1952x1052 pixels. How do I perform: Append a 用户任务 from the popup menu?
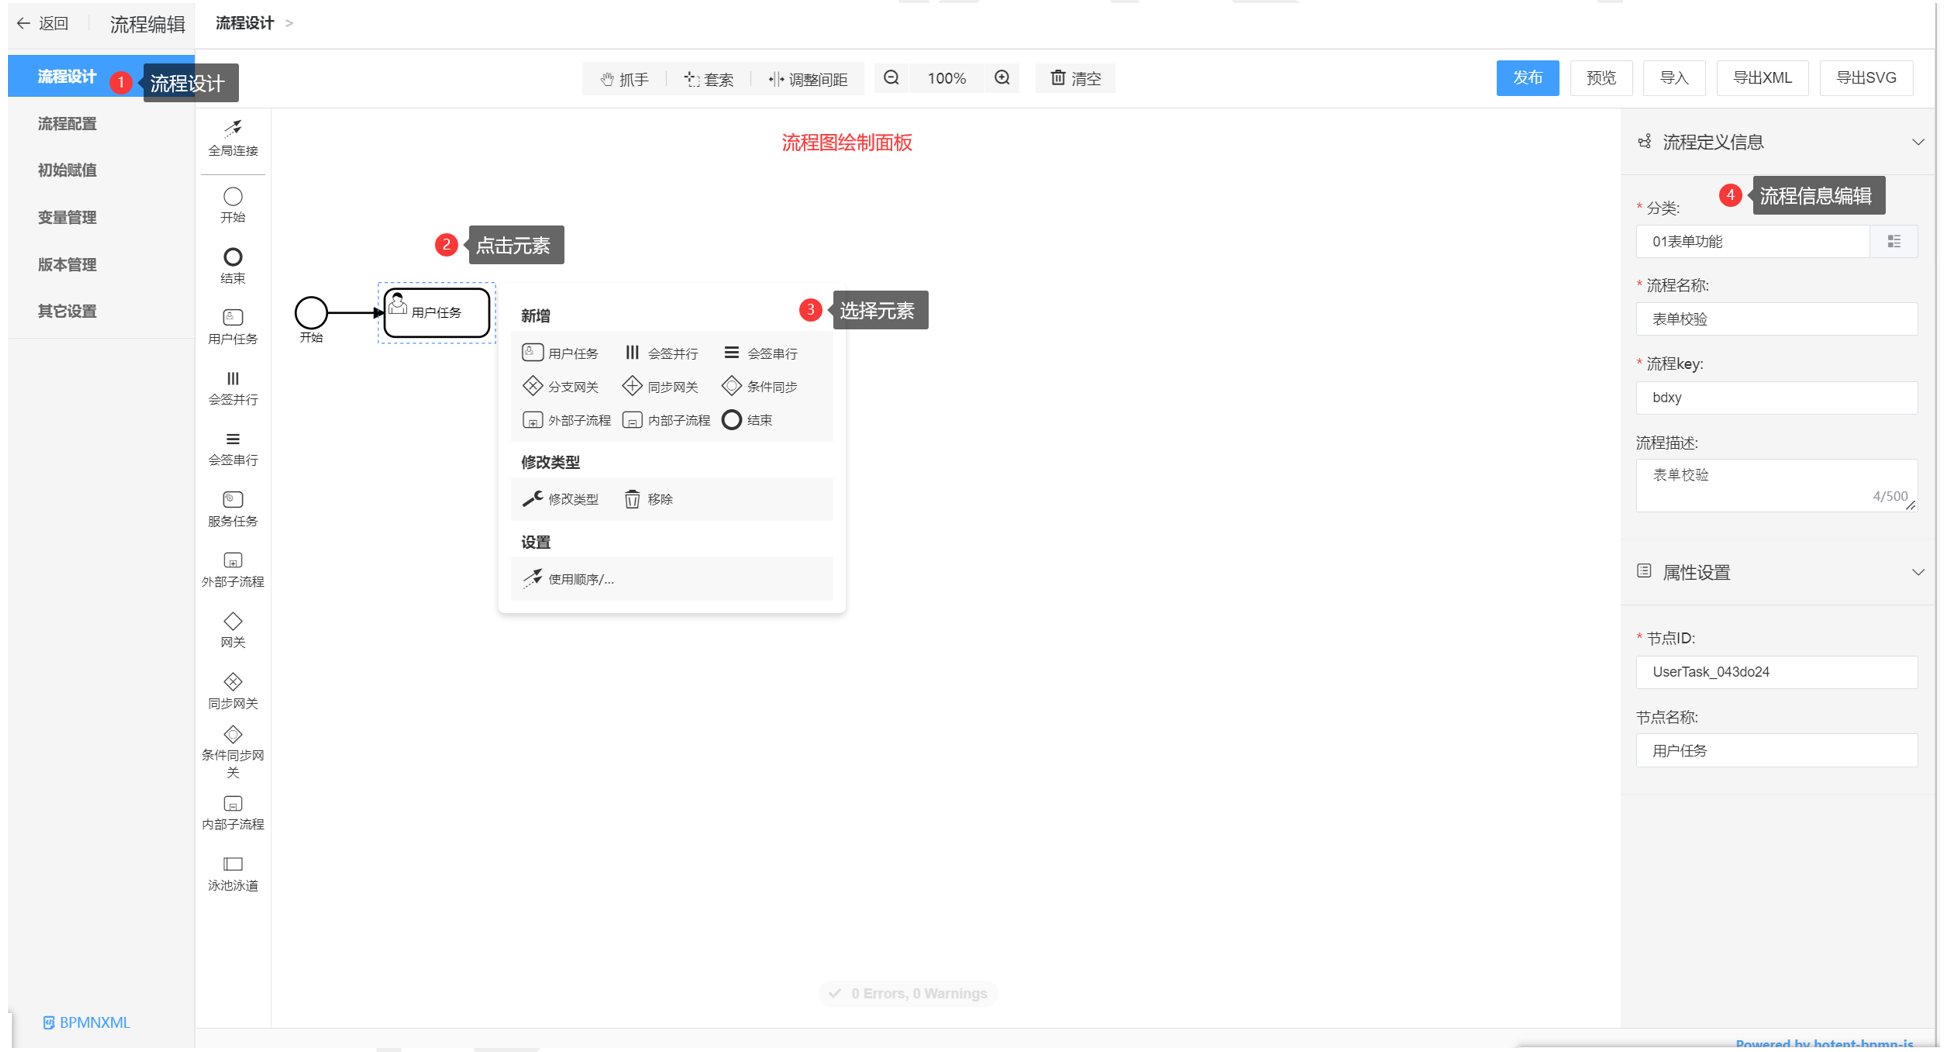point(560,353)
